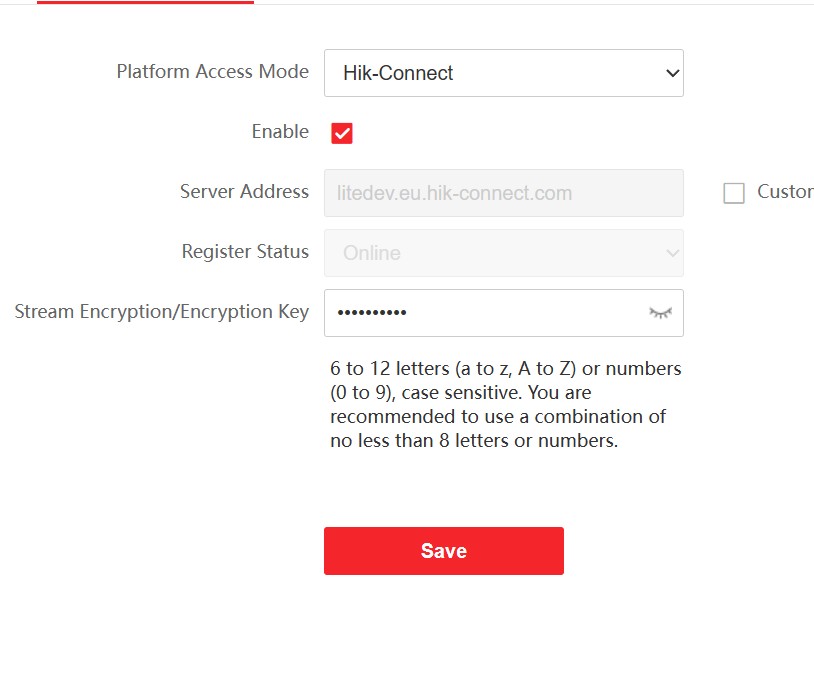
Task: Click the Enable label text
Action: click(280, 132)
